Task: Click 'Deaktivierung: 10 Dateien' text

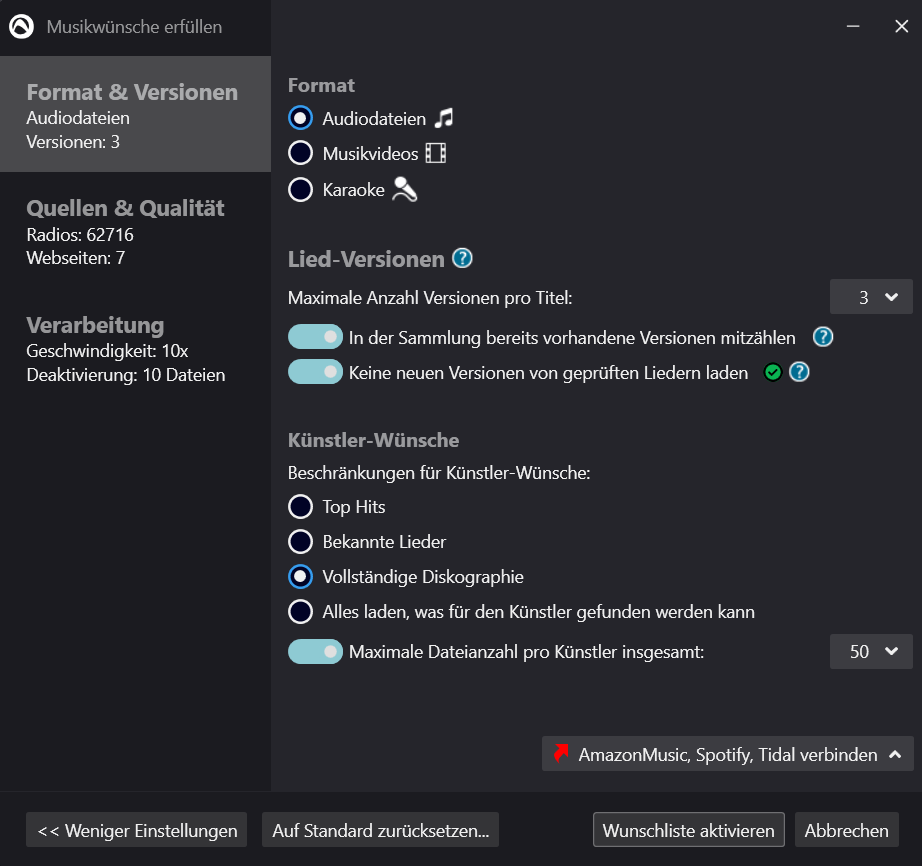Action: pyautogui.click(x=126, y=375)
